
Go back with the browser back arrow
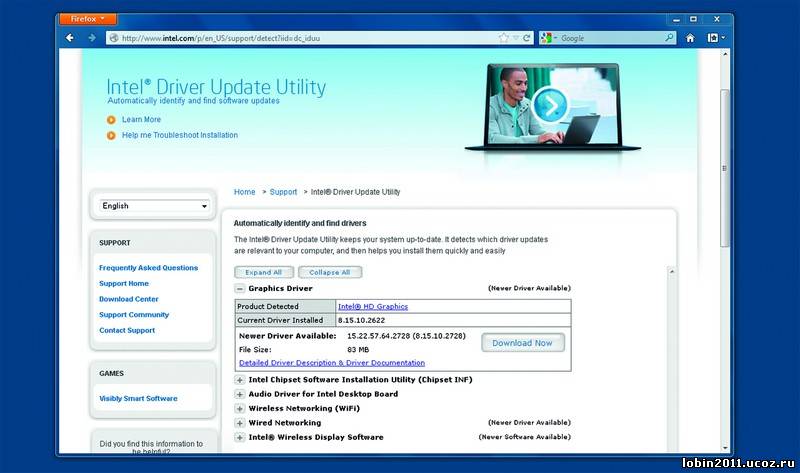(x=70, y=38)
